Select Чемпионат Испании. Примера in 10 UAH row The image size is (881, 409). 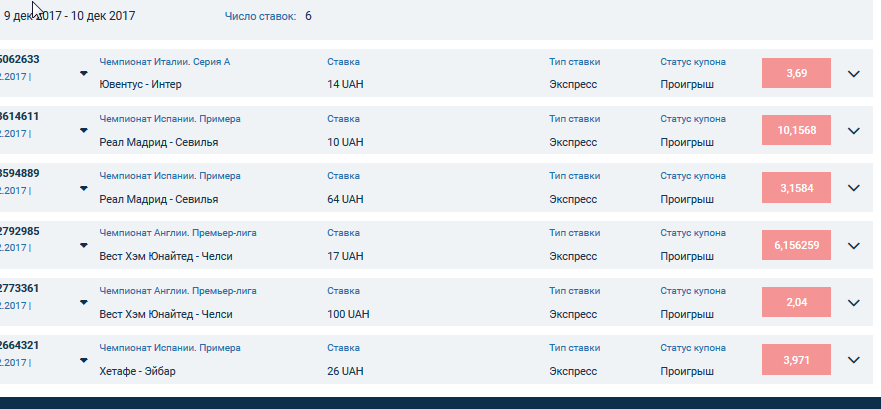[170, 119]
